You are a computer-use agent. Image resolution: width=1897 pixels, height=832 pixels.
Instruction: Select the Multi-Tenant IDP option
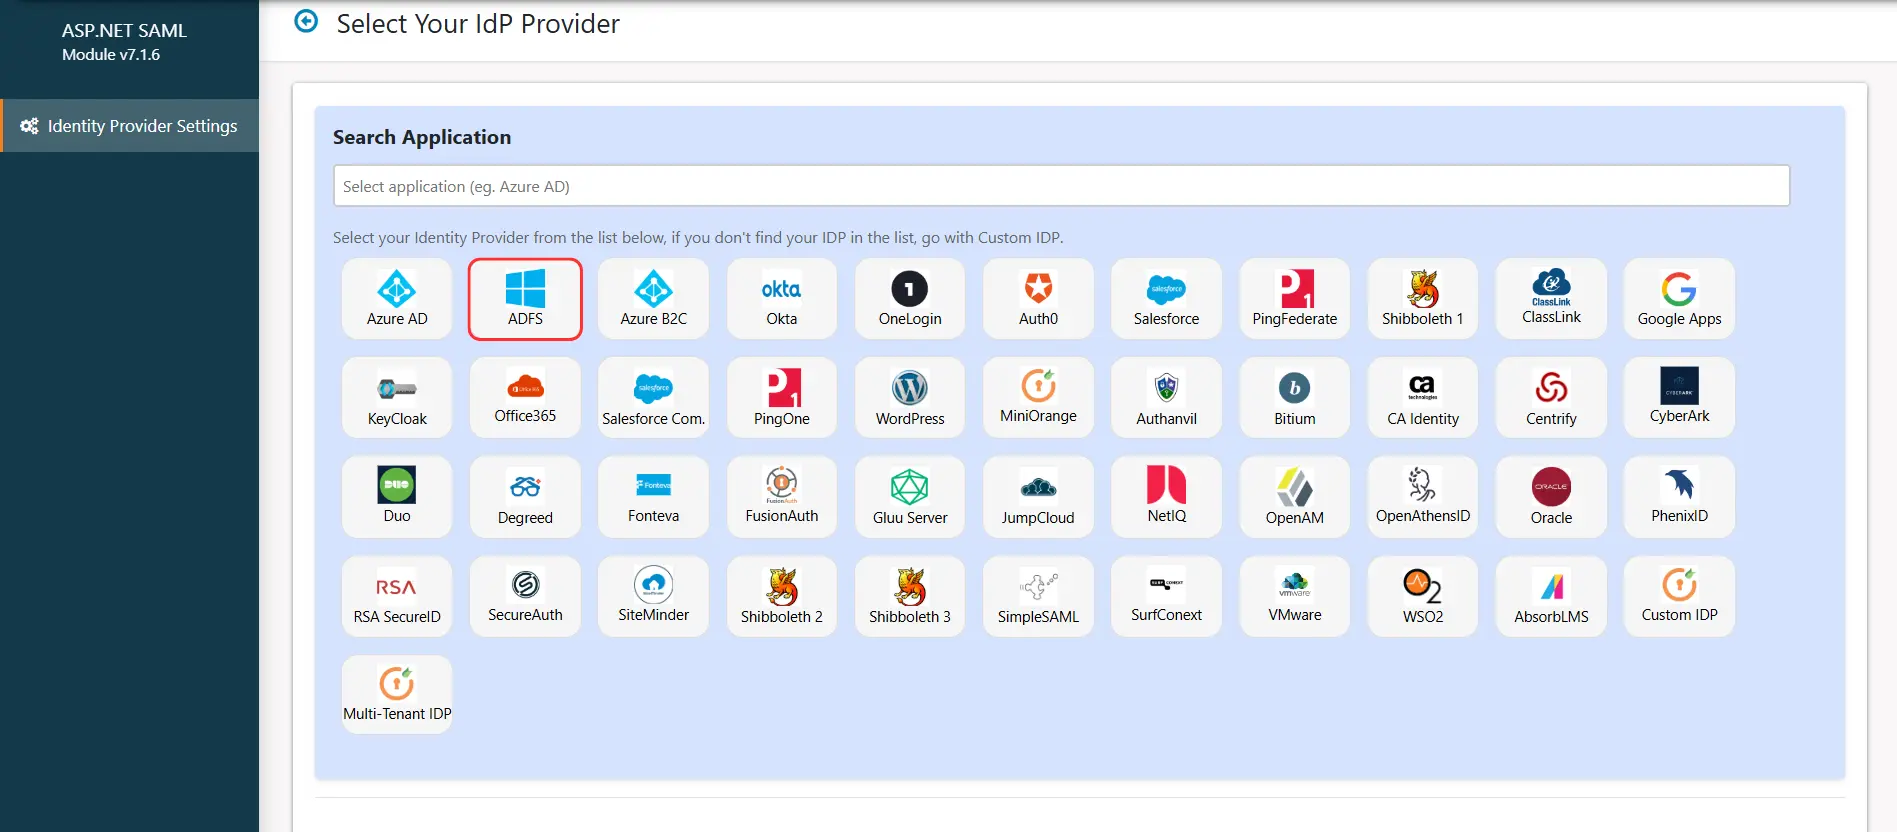397,694
